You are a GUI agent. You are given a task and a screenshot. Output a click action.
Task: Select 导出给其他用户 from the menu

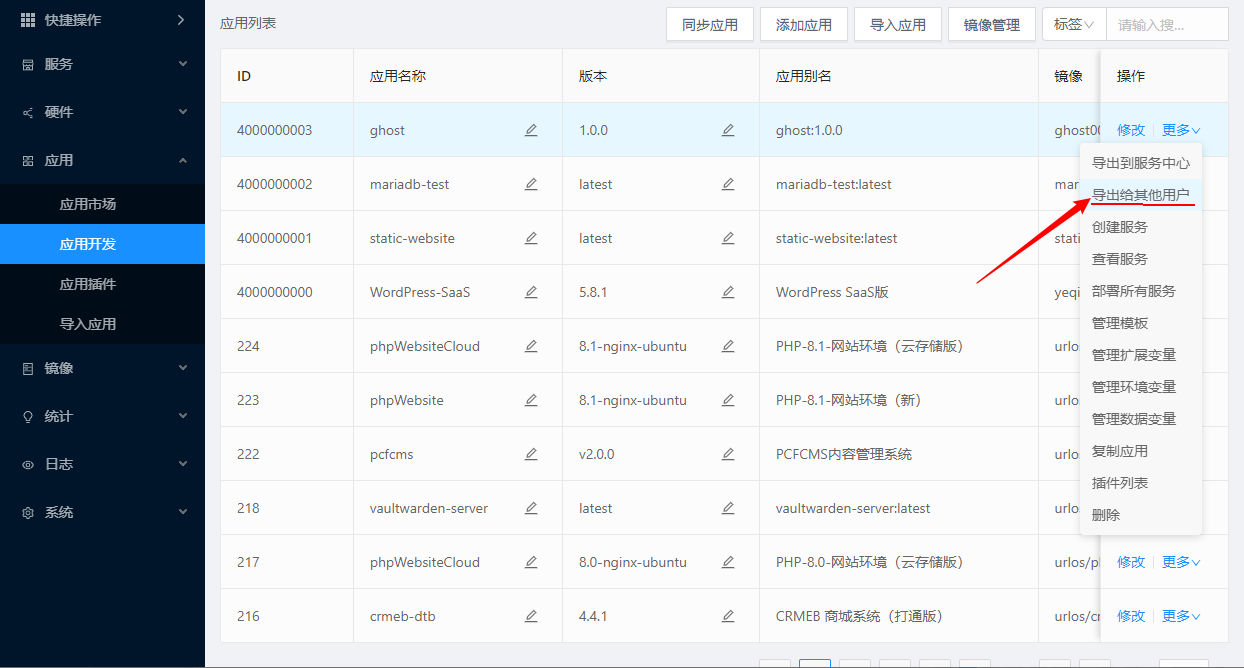coord(1140,195)
